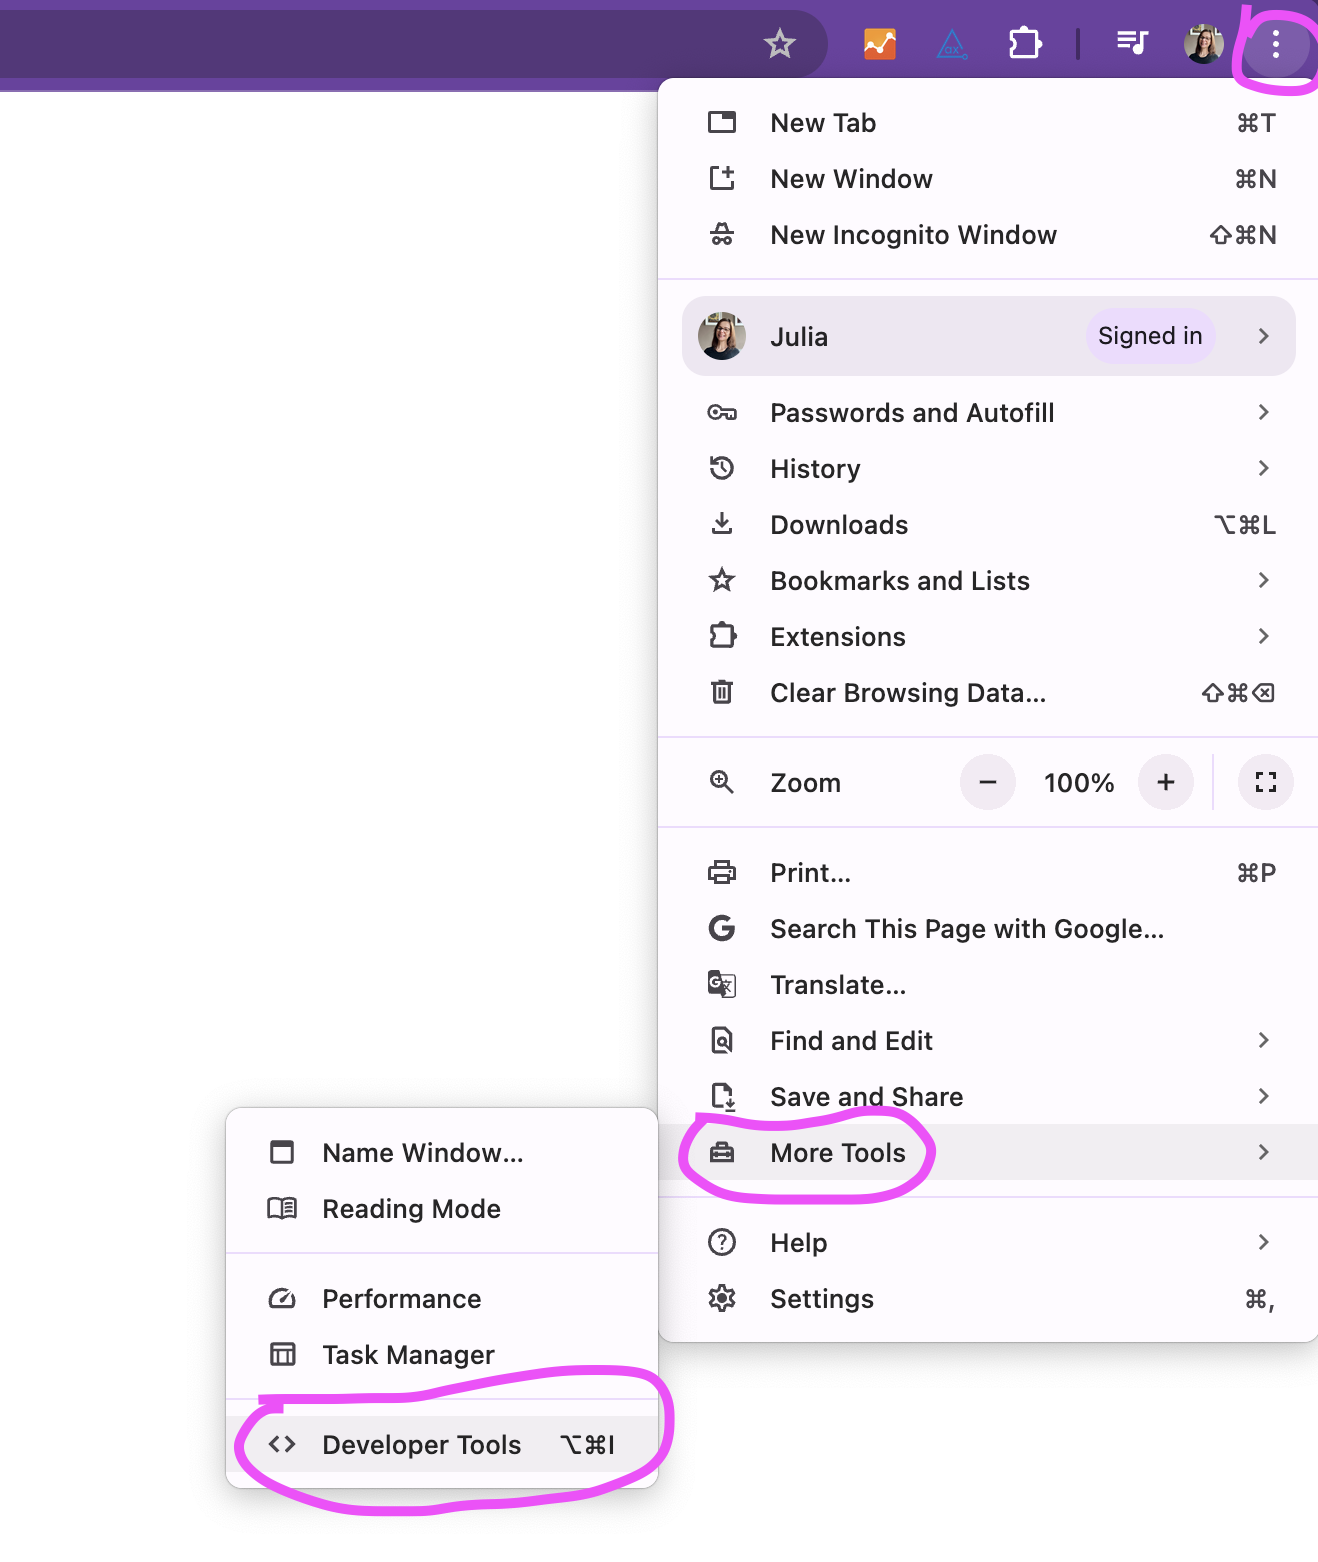Expand the Julia Signed in profile row

click(x=988, y=336)
